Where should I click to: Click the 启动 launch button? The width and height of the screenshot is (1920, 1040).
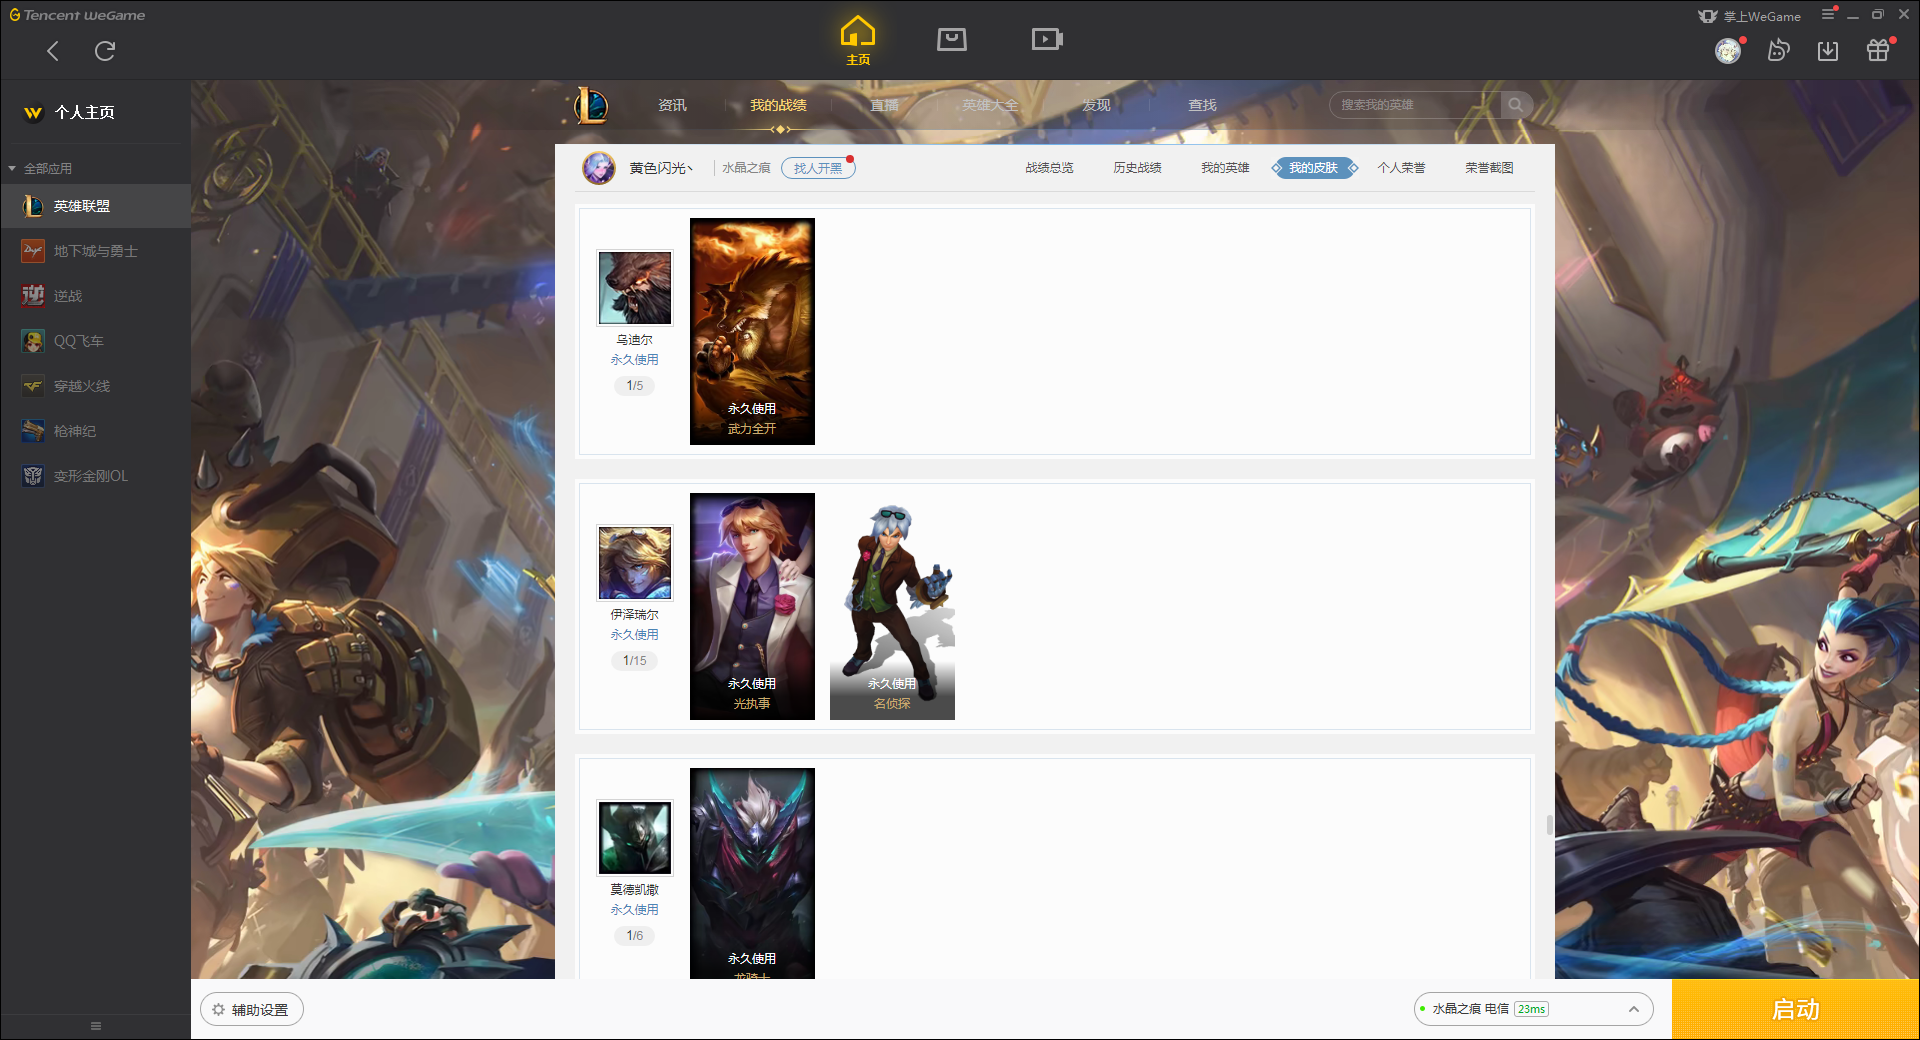coord(1795,1010)
